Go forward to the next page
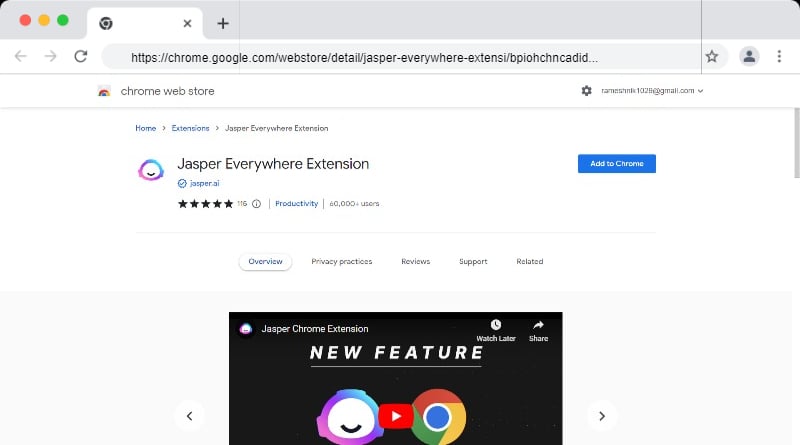Image resolution: width=800 pixels, height=445 pixels. click(x=51, y=56)
